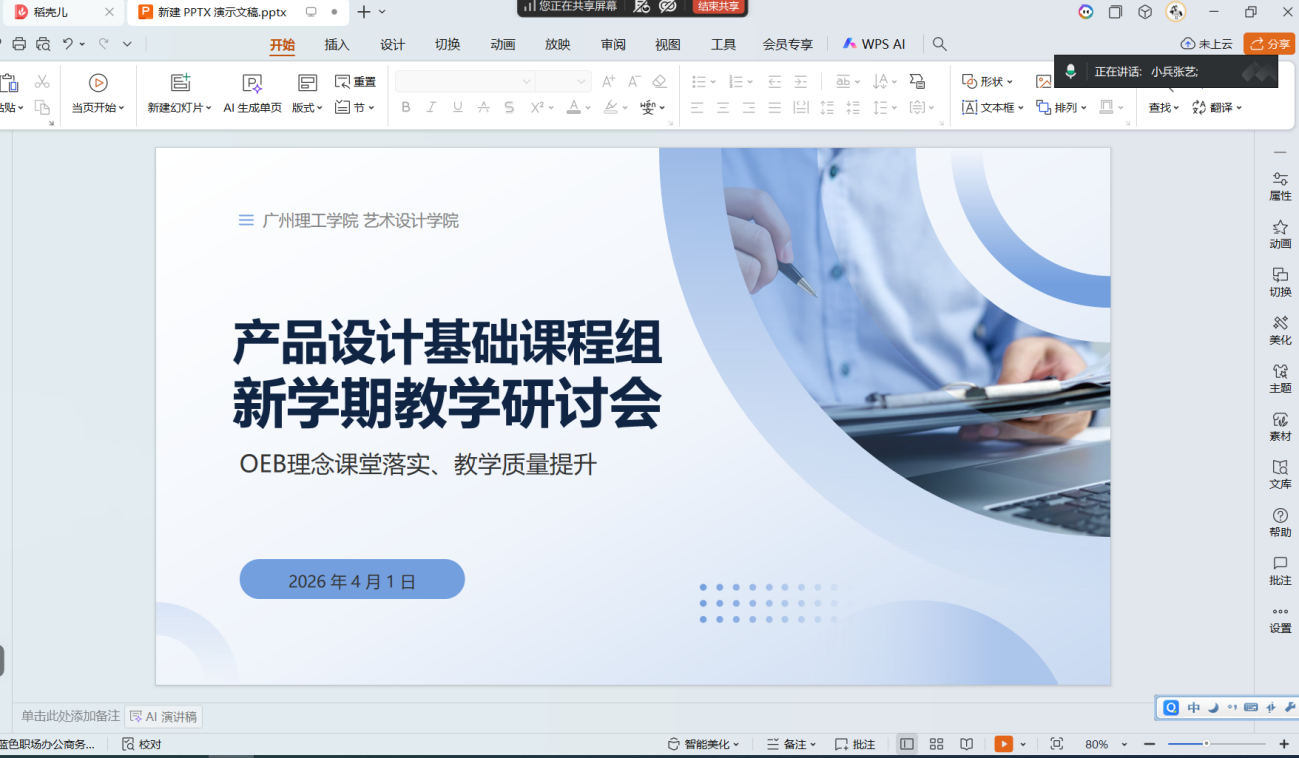Open the 美化 panel in right sidebar
The width and height of the screenshot is (1299, 758).
coord(1280,323)
